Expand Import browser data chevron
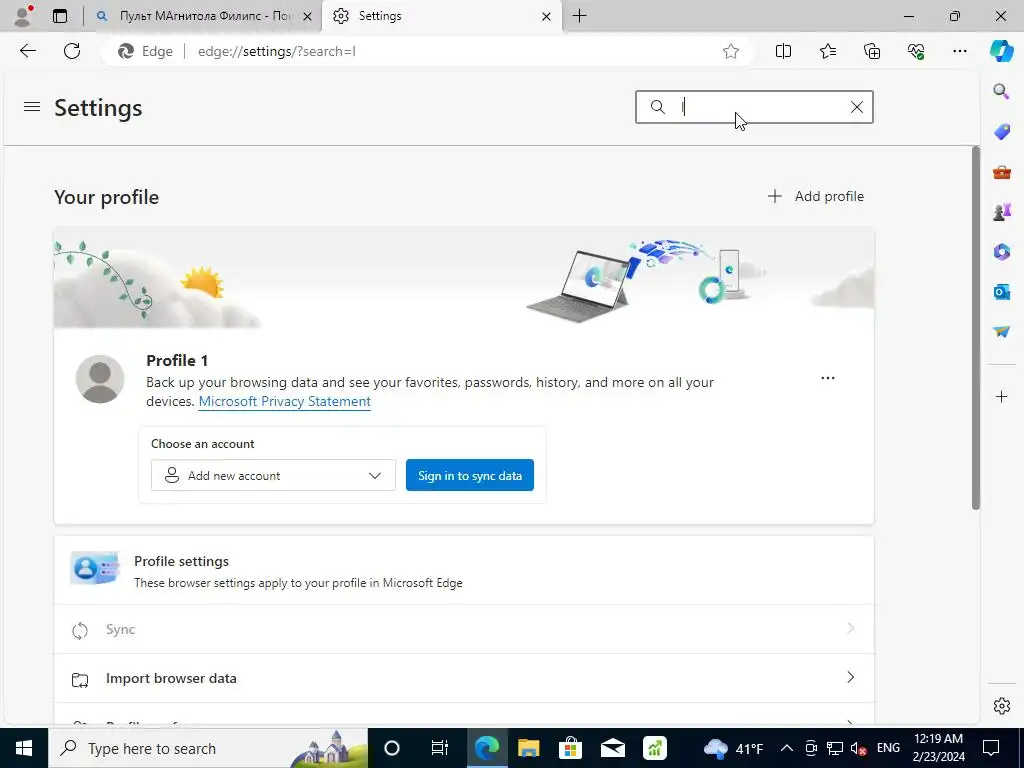 coord(850,677)
